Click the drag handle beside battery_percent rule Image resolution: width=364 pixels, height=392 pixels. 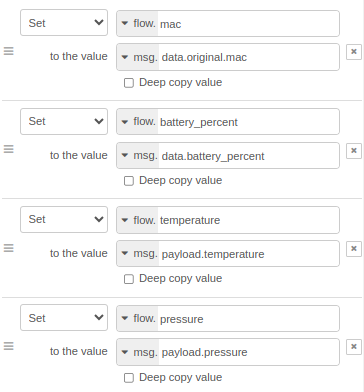pyautogui.click(x=9, y=149)
